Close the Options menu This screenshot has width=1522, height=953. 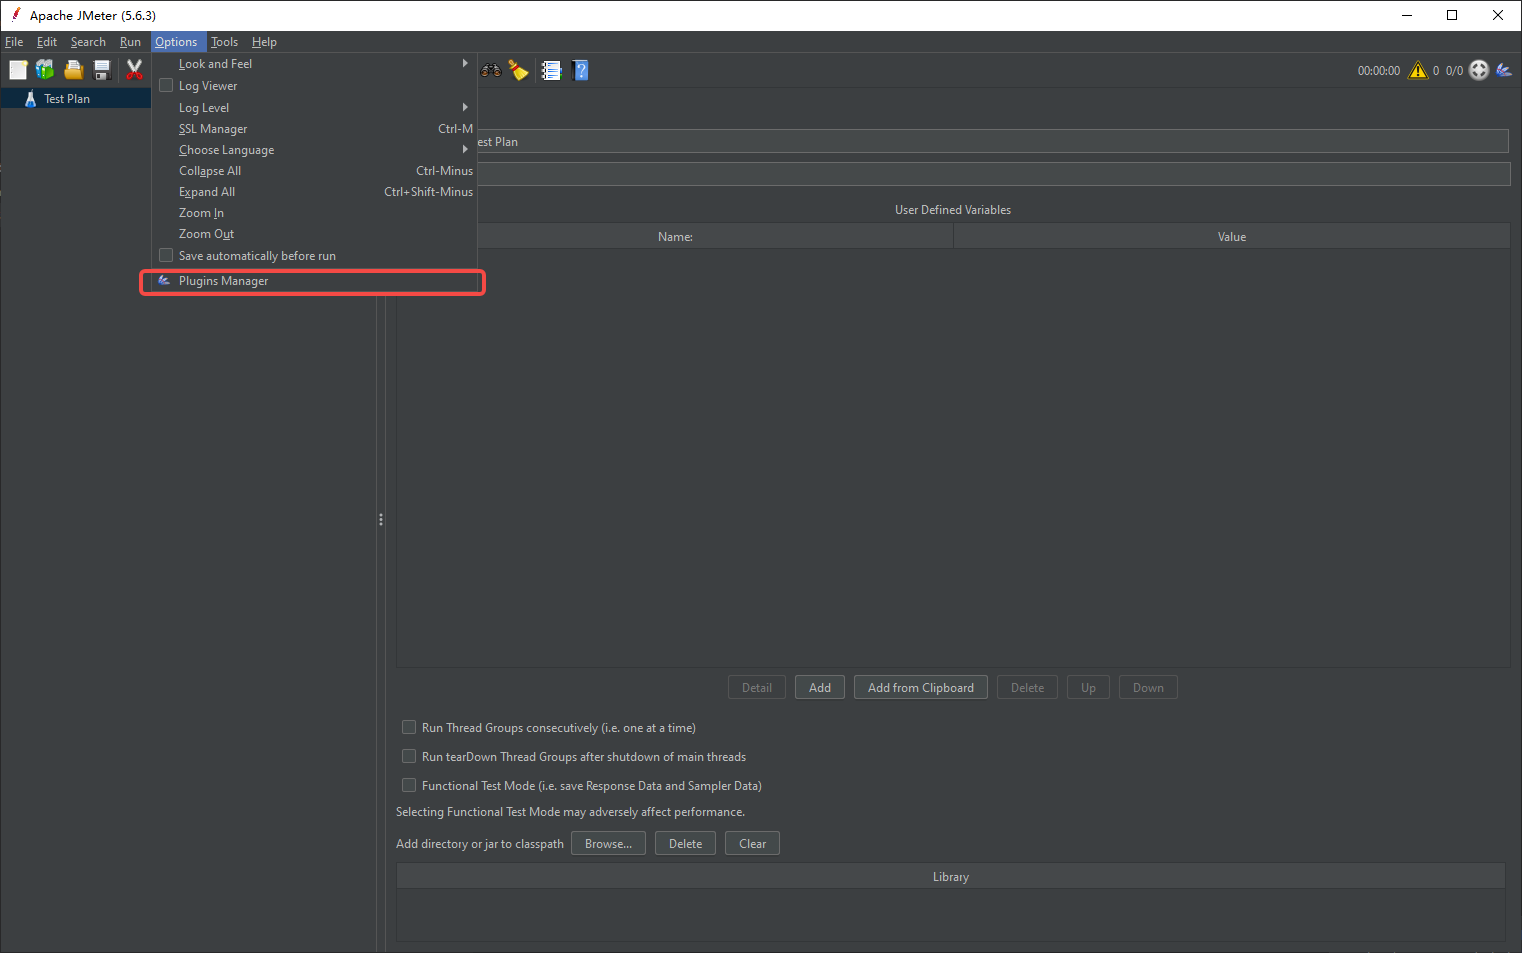pos(176,42)
